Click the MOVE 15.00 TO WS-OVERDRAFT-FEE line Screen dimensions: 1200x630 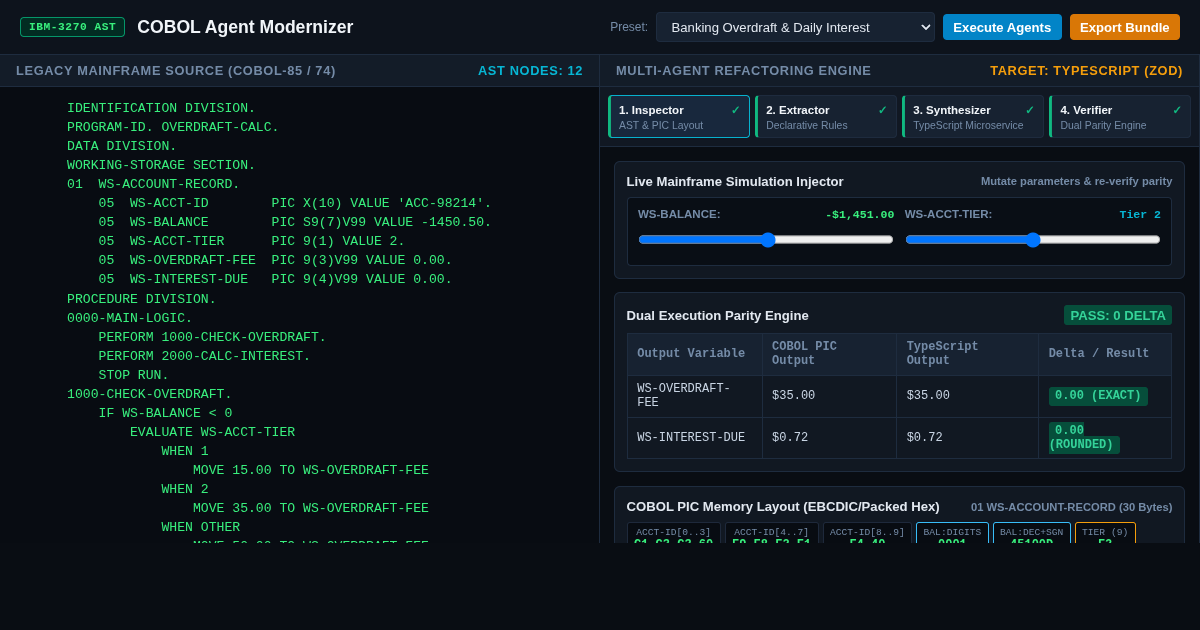tap(311, 470)
